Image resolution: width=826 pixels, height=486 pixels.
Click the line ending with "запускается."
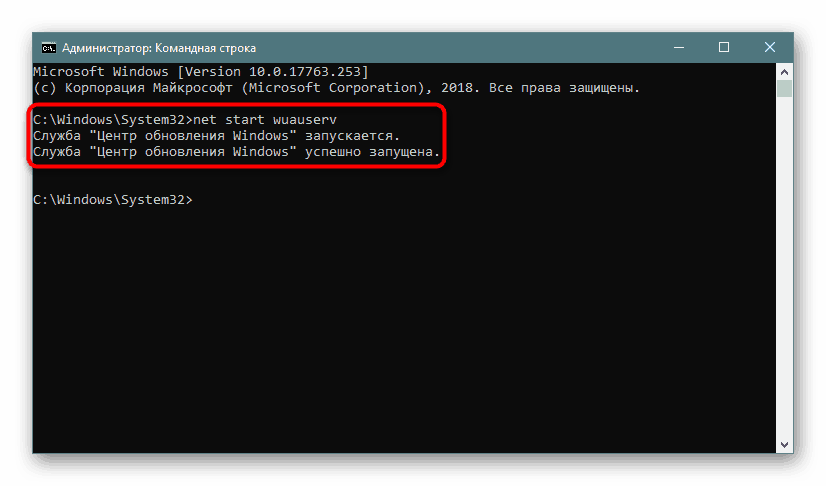coord(215,136)
